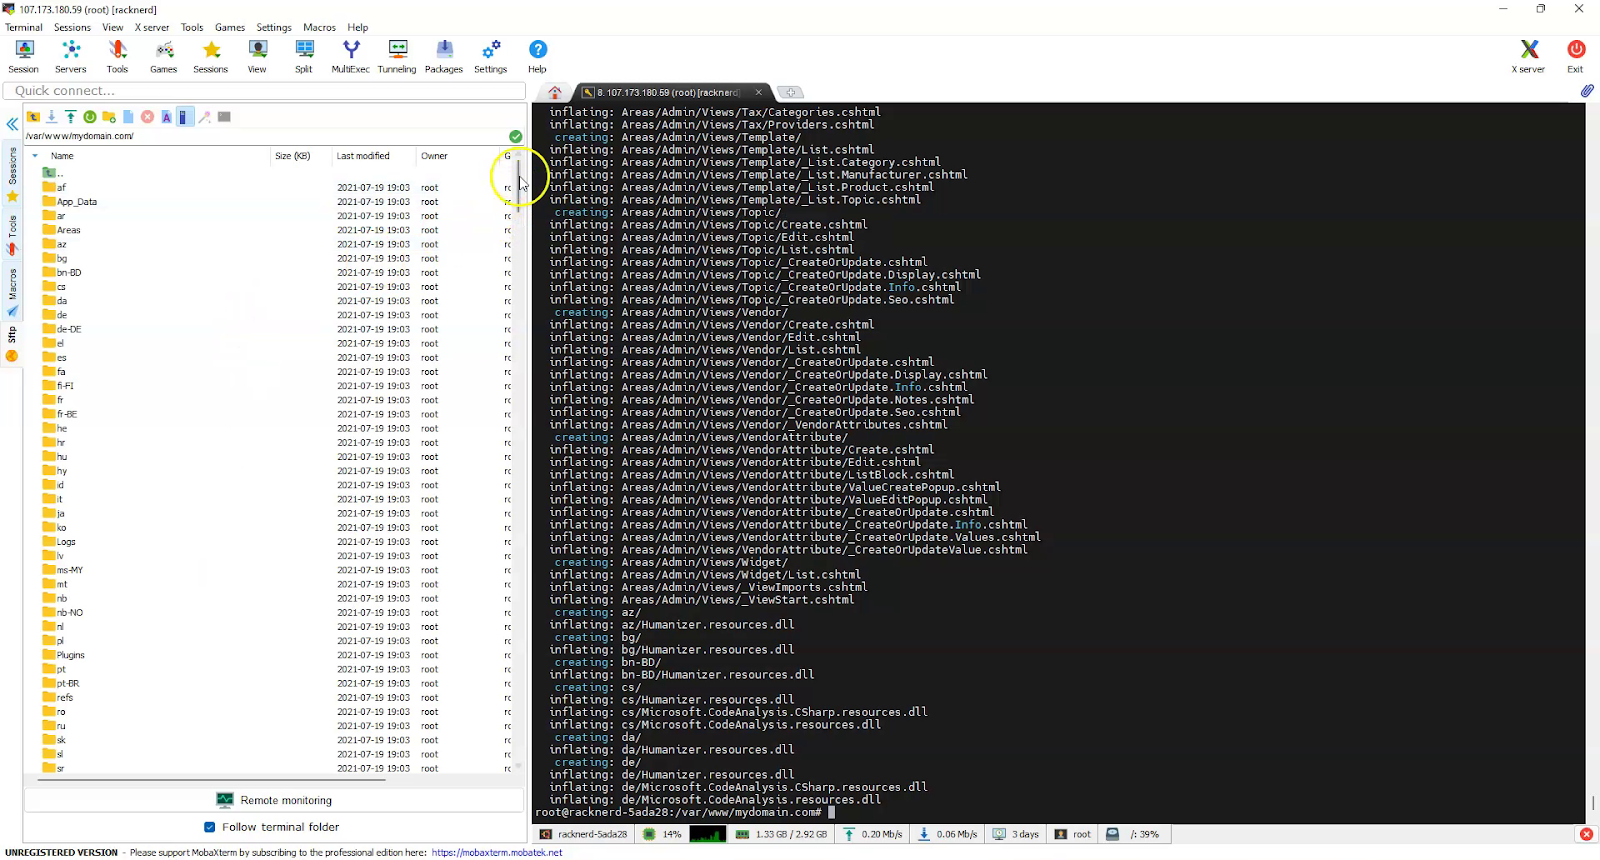Enable MultiExec mode
The height and width of the screenshot is (860, 1600).
tap(350, 57)
